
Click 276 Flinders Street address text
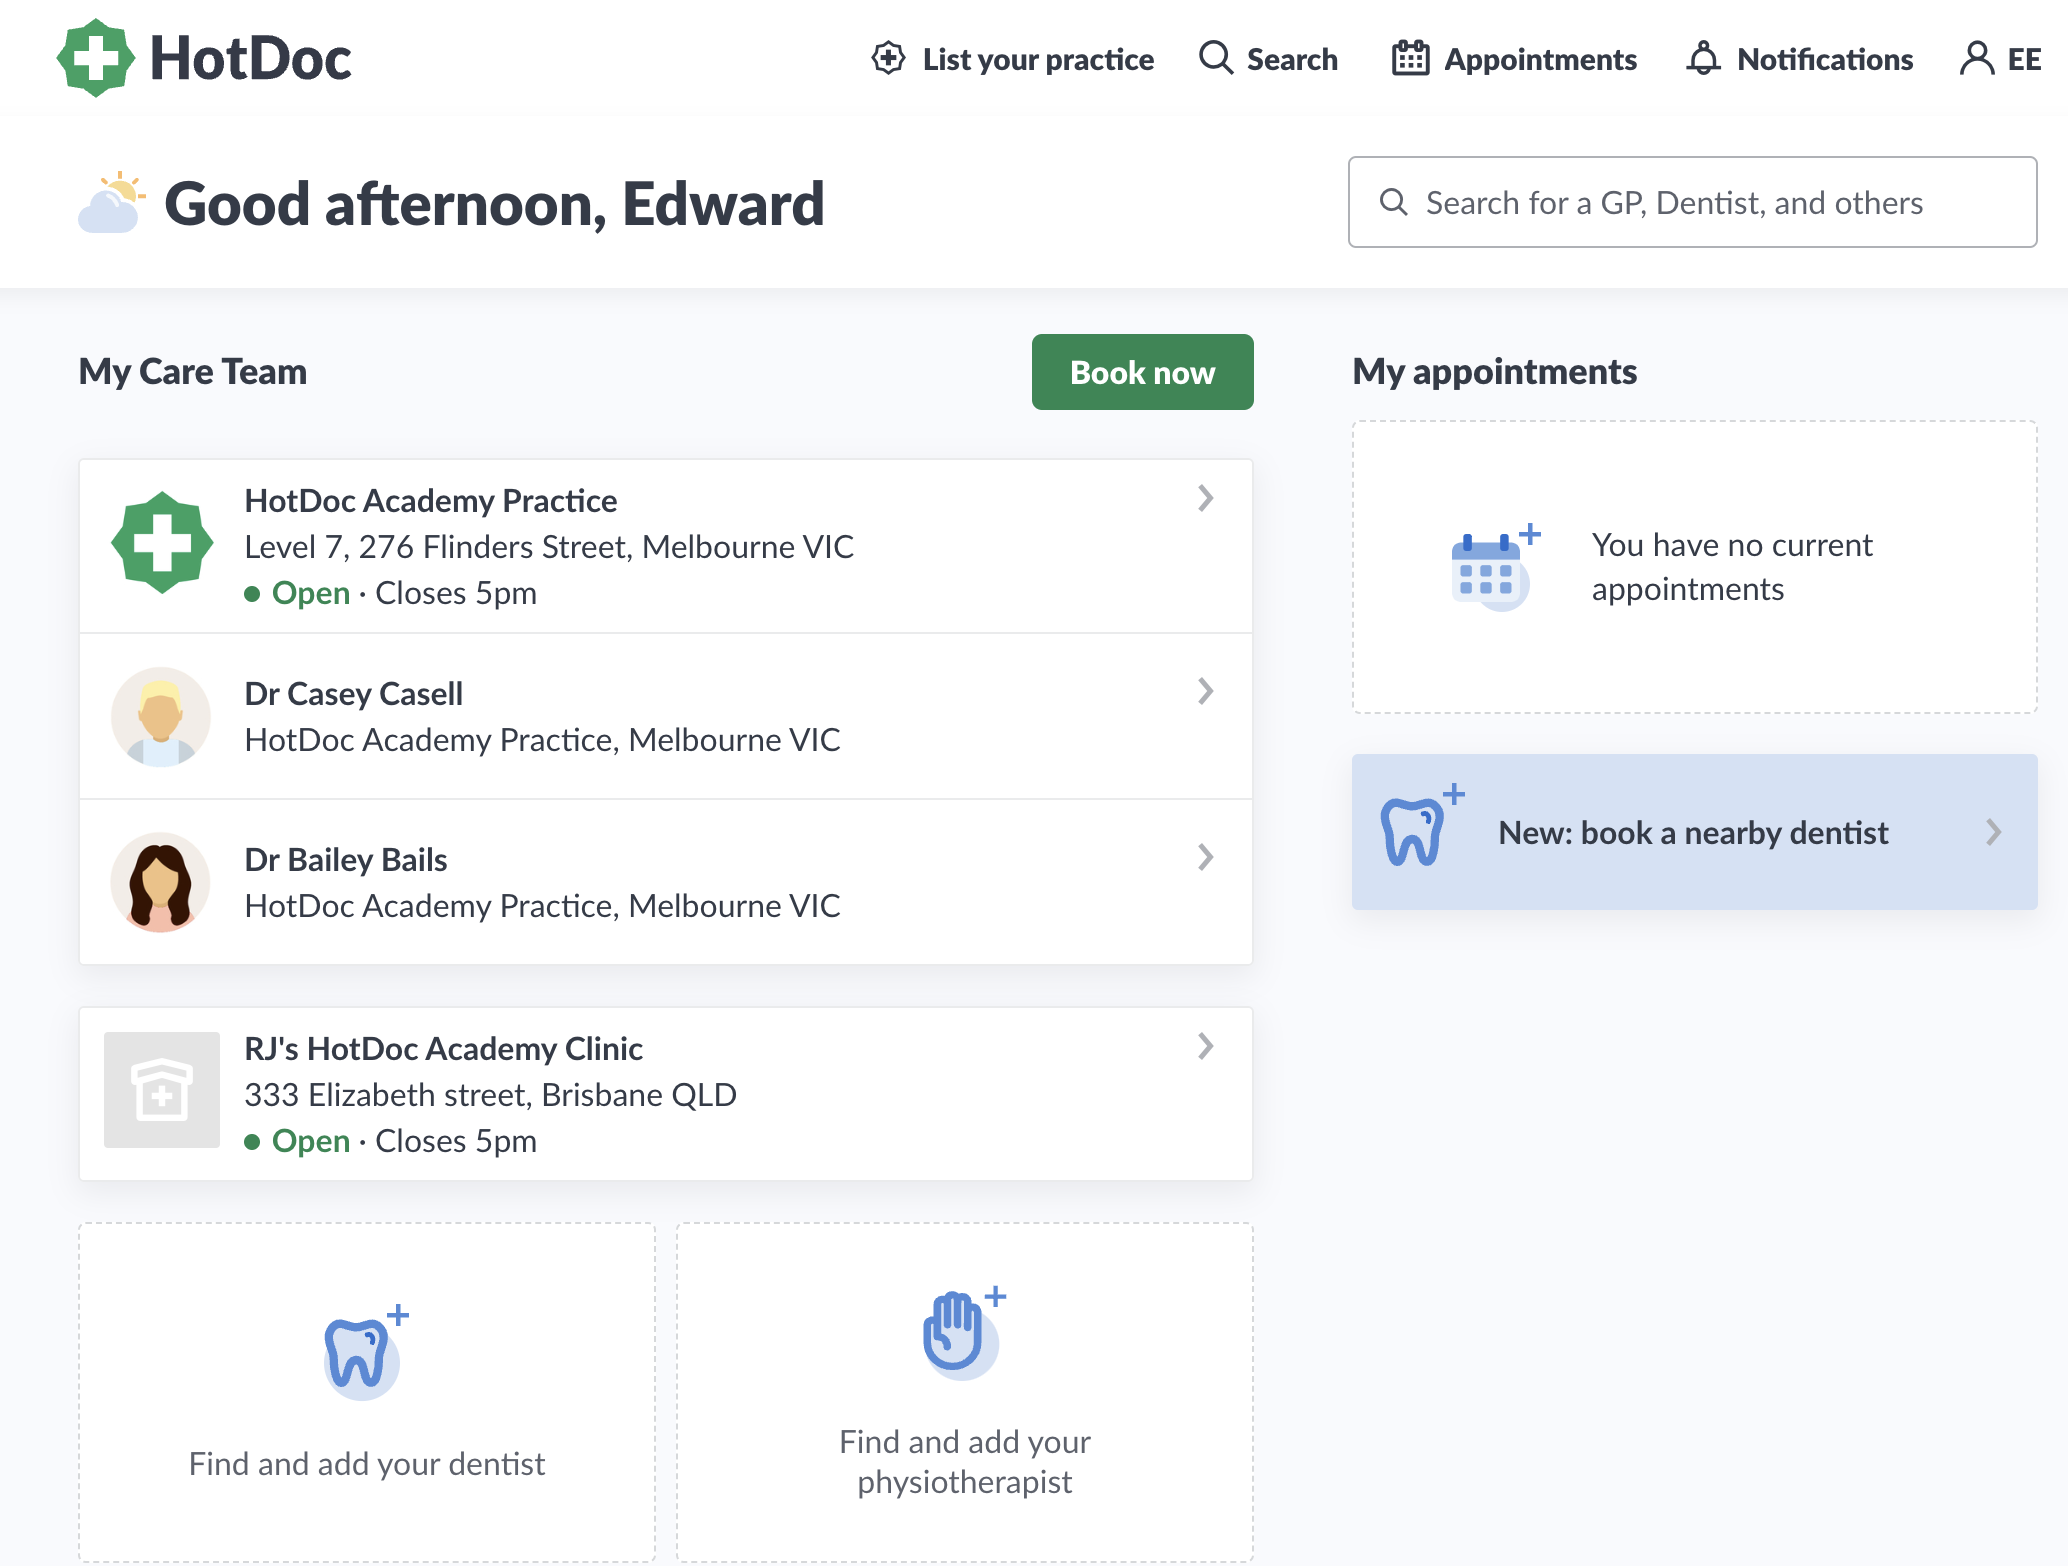tap(549, 547)
